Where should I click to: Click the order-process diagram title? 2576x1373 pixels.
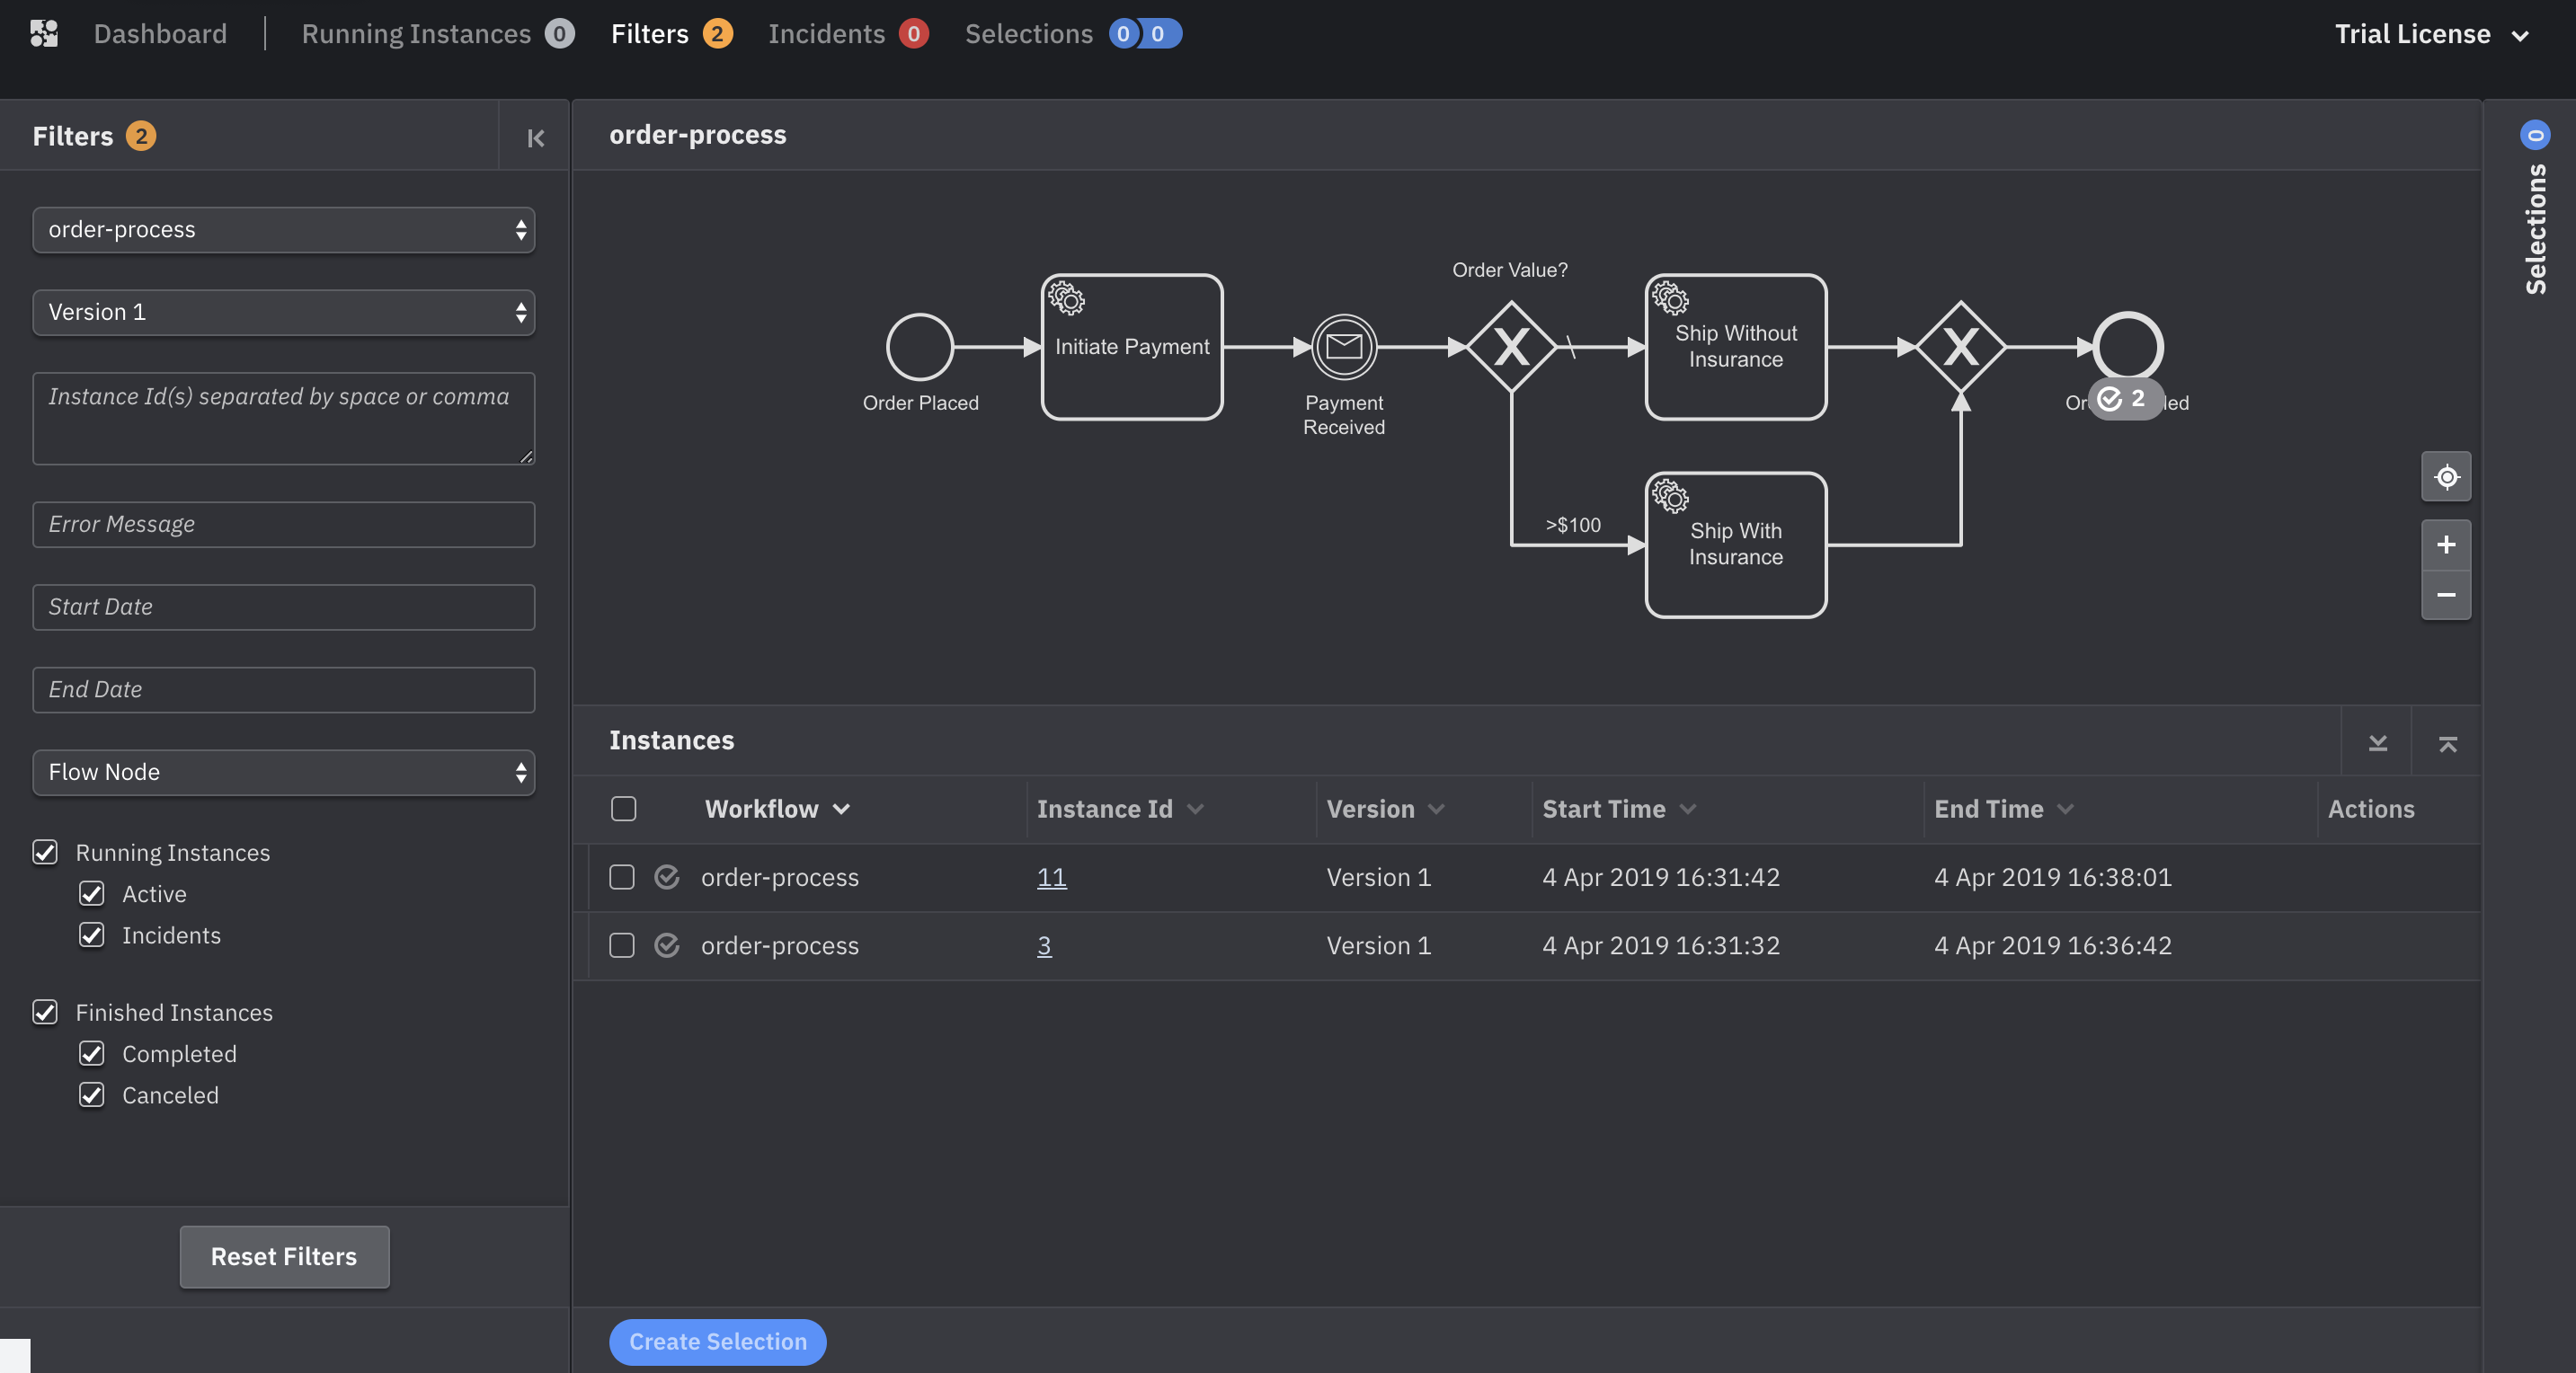(698, 134)
